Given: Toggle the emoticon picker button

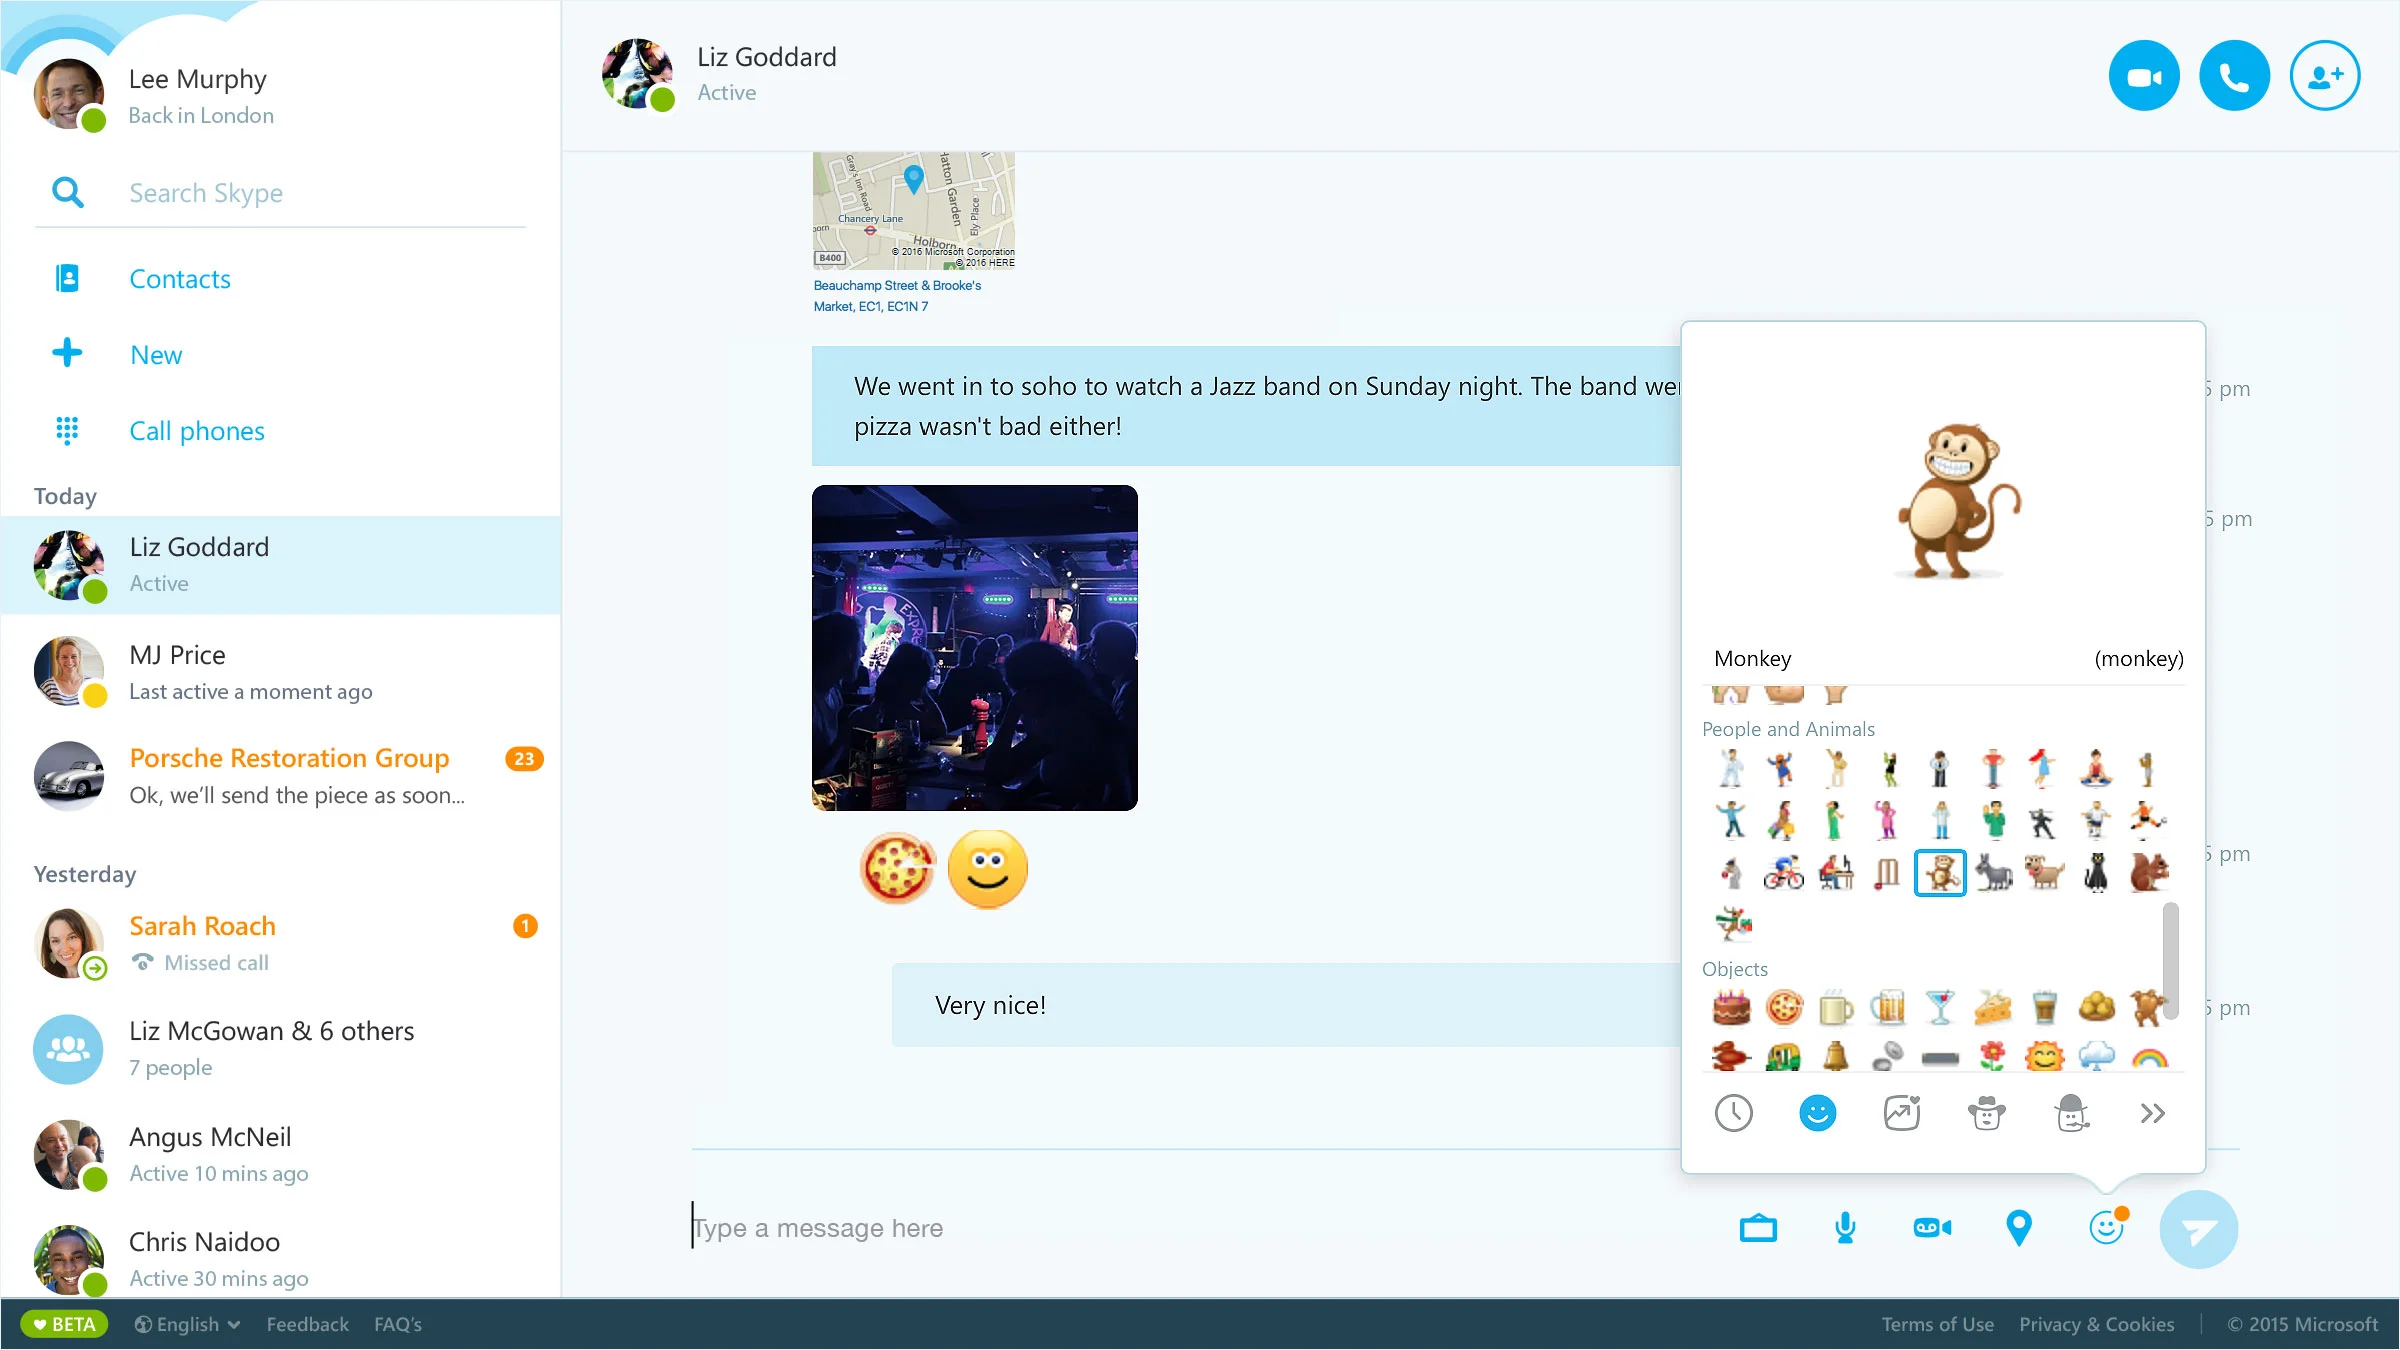Looking at the screenshot, I should (x=2108, y=1226).
